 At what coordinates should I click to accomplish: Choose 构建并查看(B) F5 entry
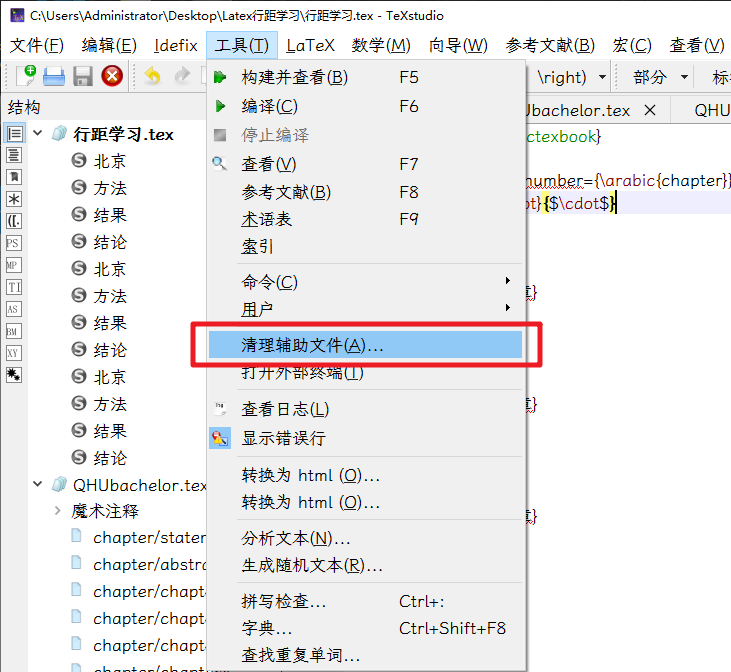[x=365, y=77]
